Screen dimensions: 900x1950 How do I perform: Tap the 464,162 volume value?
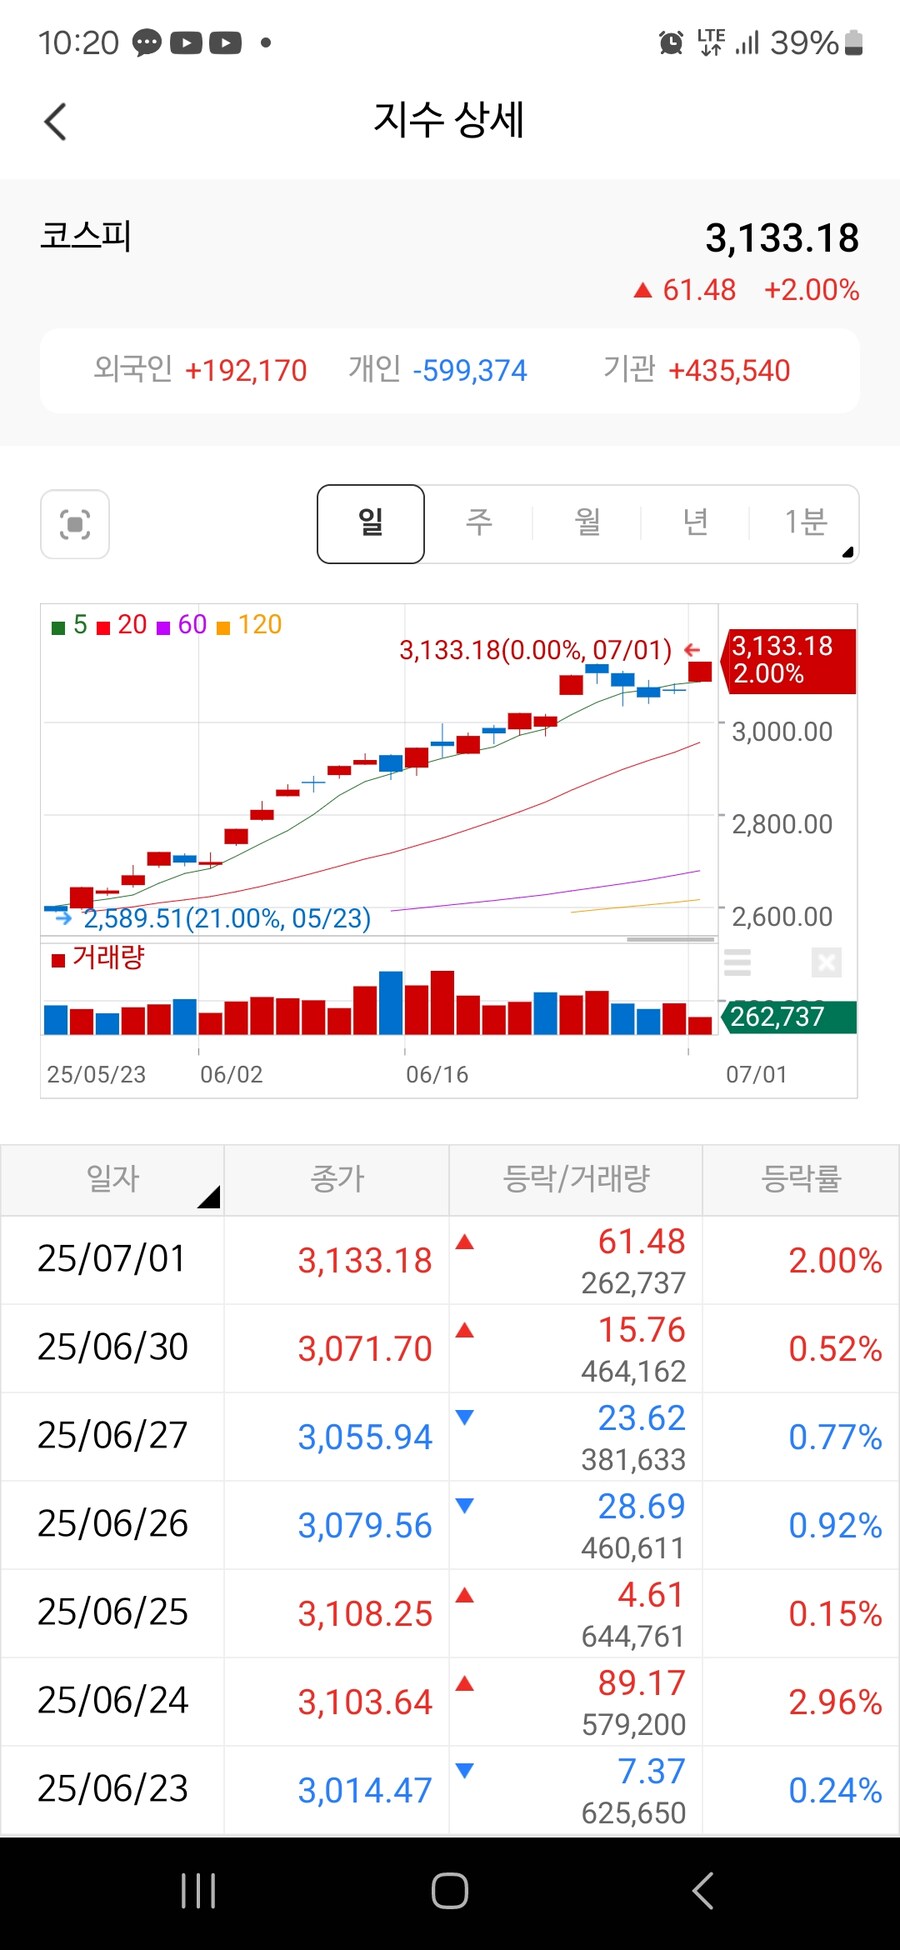click(633, 1371)
